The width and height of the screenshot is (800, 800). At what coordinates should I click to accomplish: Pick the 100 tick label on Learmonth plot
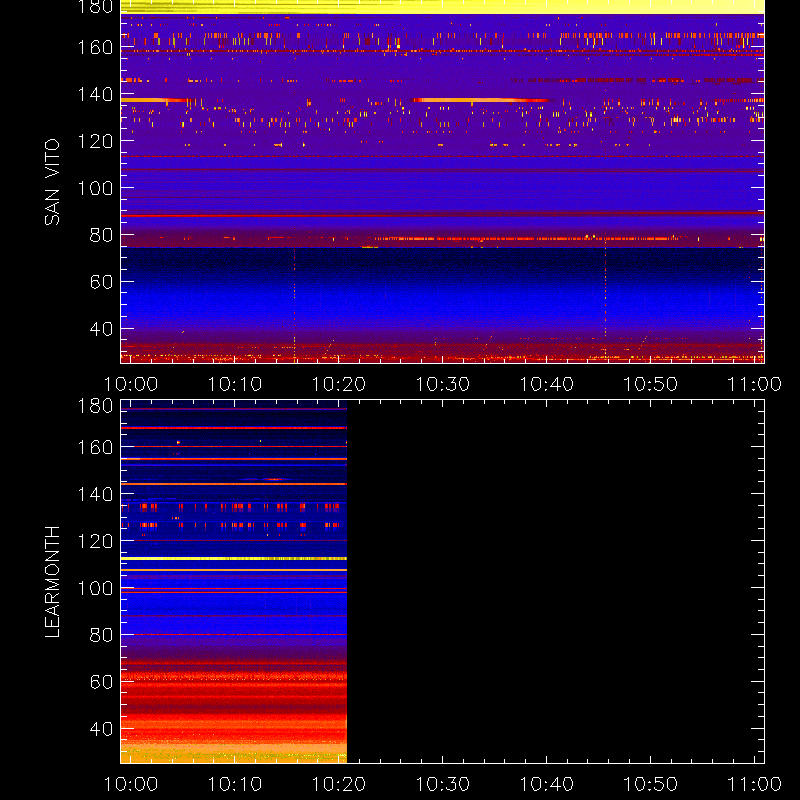95,588
